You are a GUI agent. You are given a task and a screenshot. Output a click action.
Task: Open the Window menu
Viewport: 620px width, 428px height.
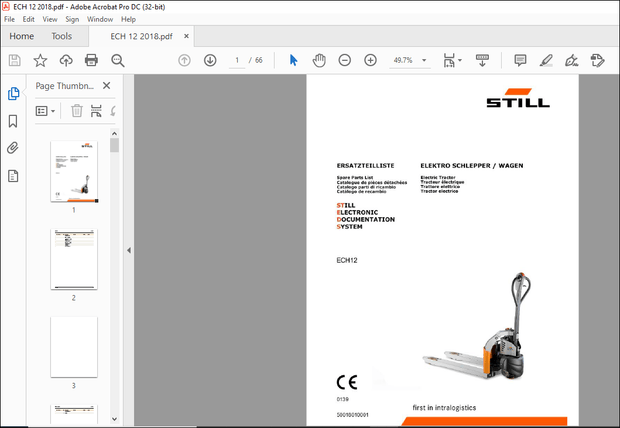pos(100,19)
